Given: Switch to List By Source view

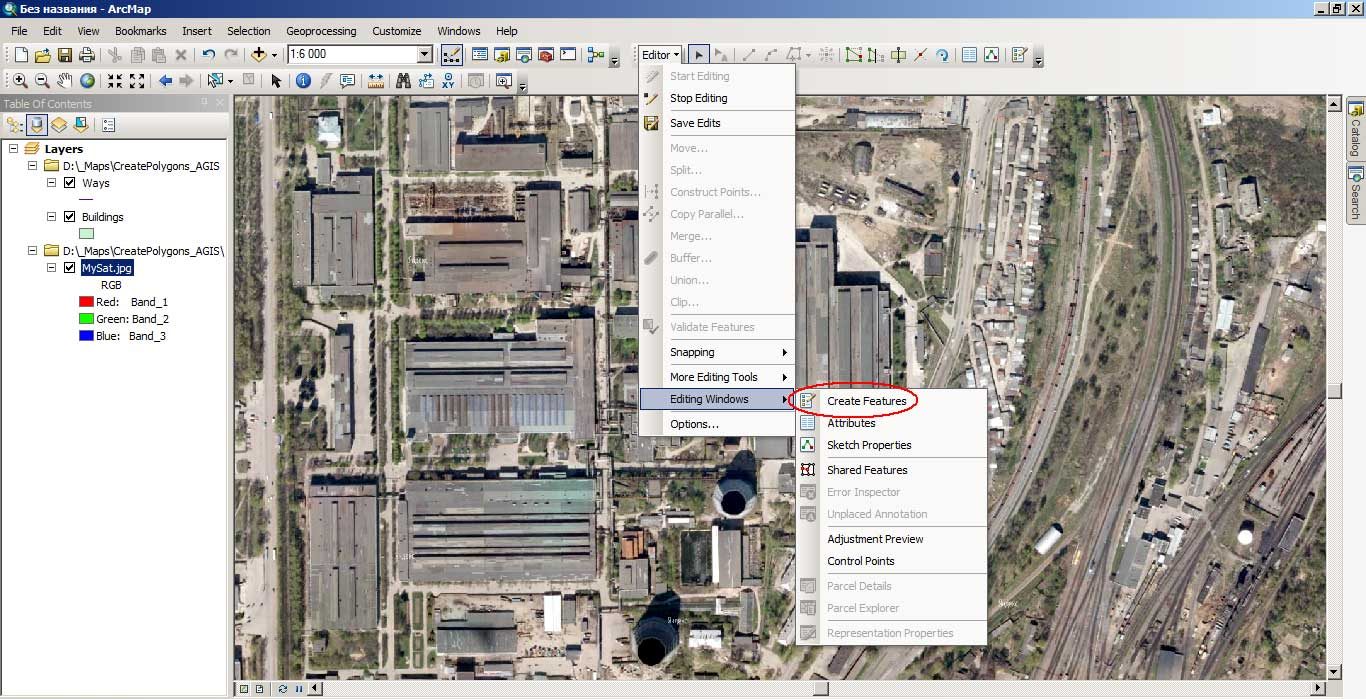Looking at the screenshot, I should click(37, 125).
